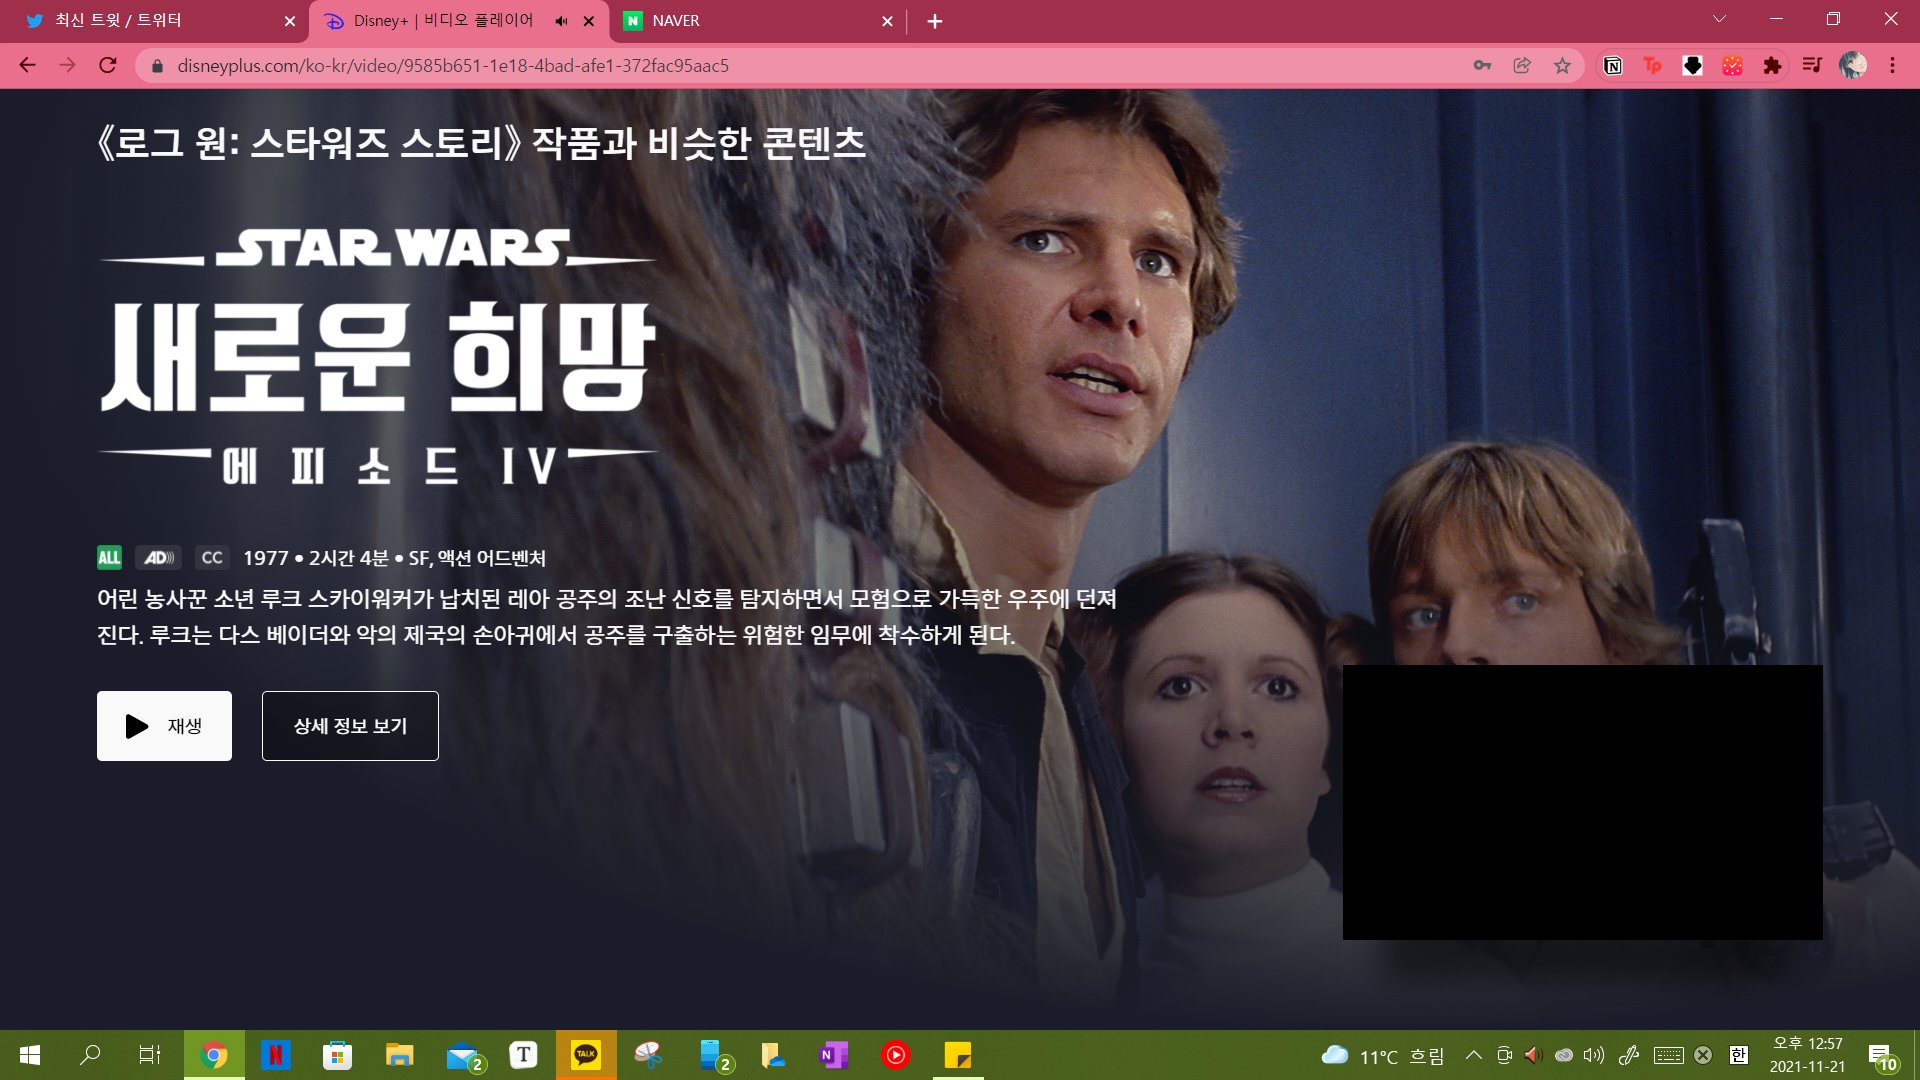
Task: Open KakaoTalk from the taskbar
Action: [x=586, y=1055]
